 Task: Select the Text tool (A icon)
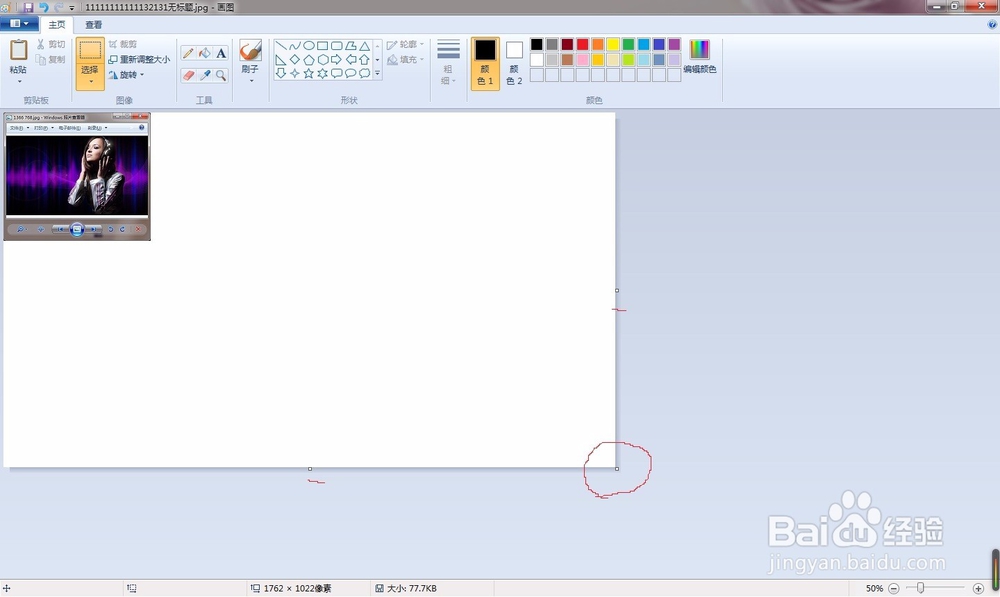pyautogui.click(x=221, y=54)
